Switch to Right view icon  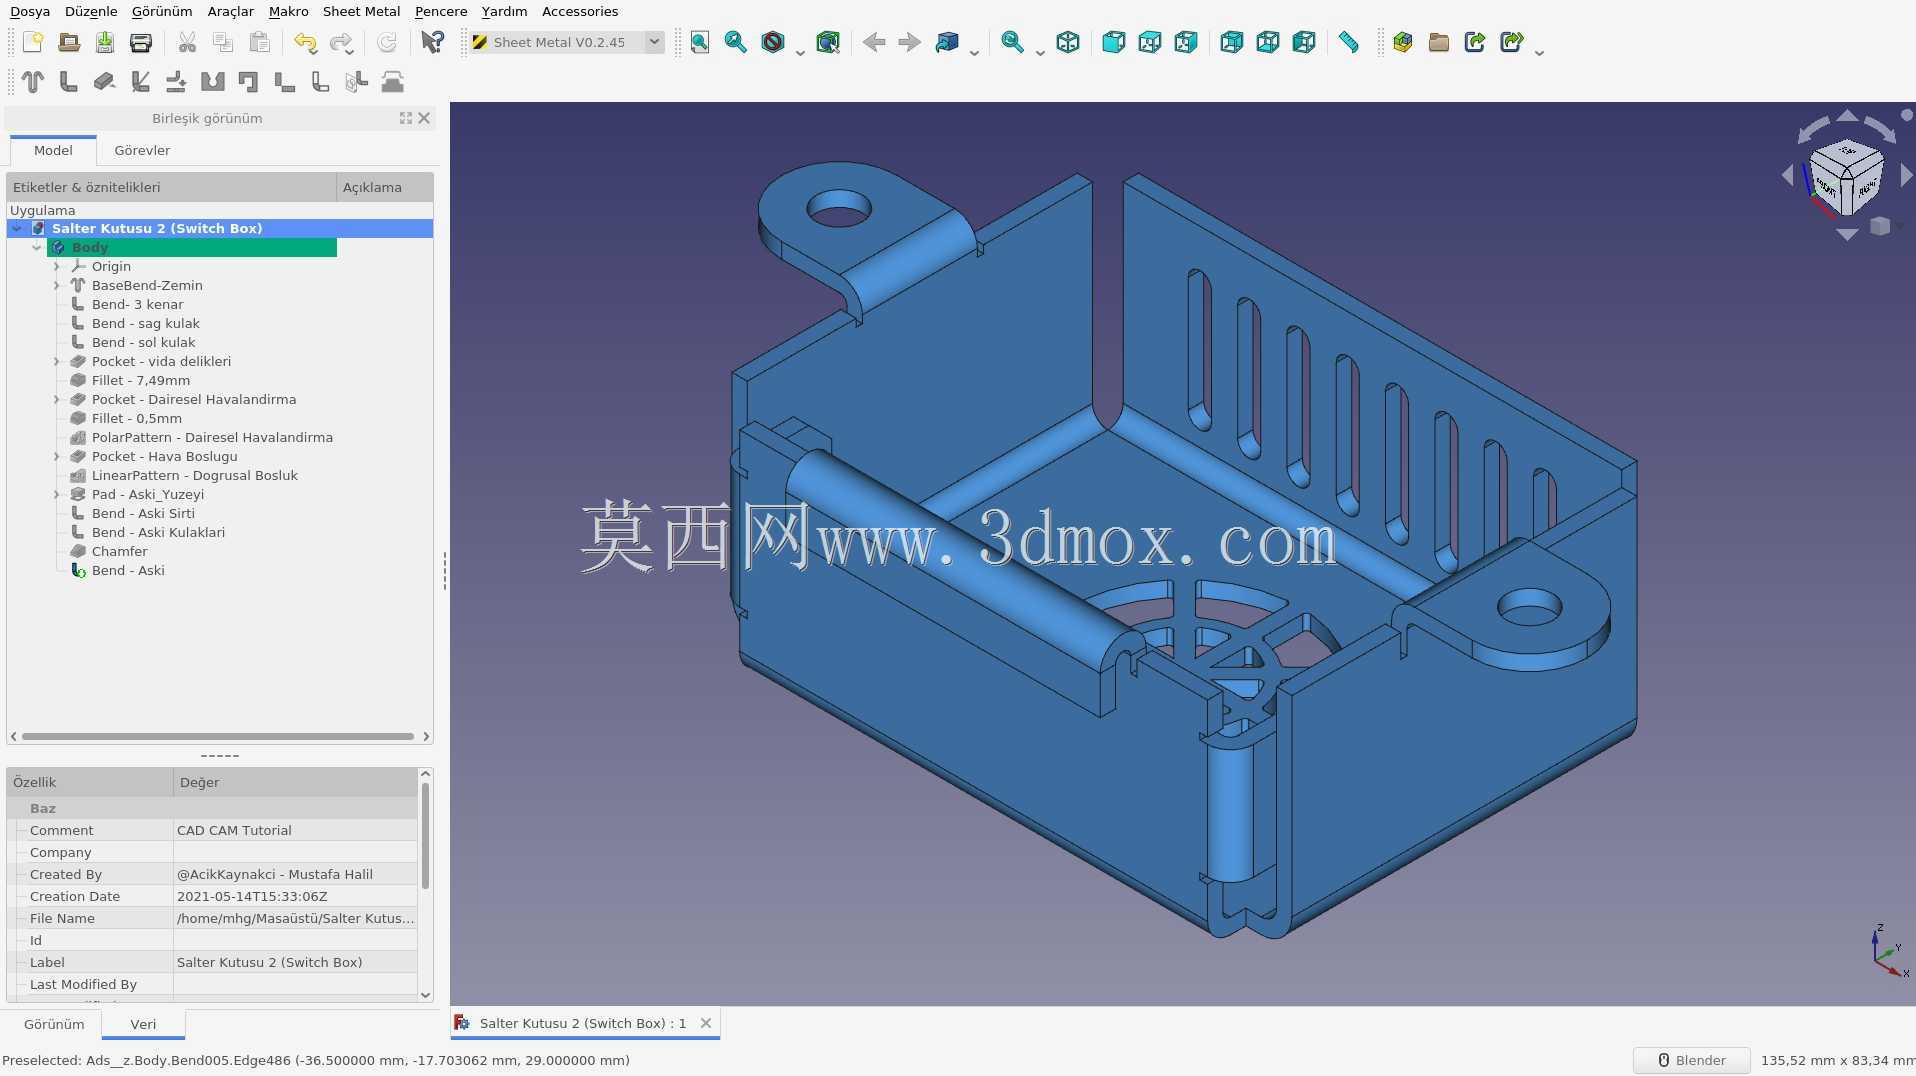[x=1186, y=42]
